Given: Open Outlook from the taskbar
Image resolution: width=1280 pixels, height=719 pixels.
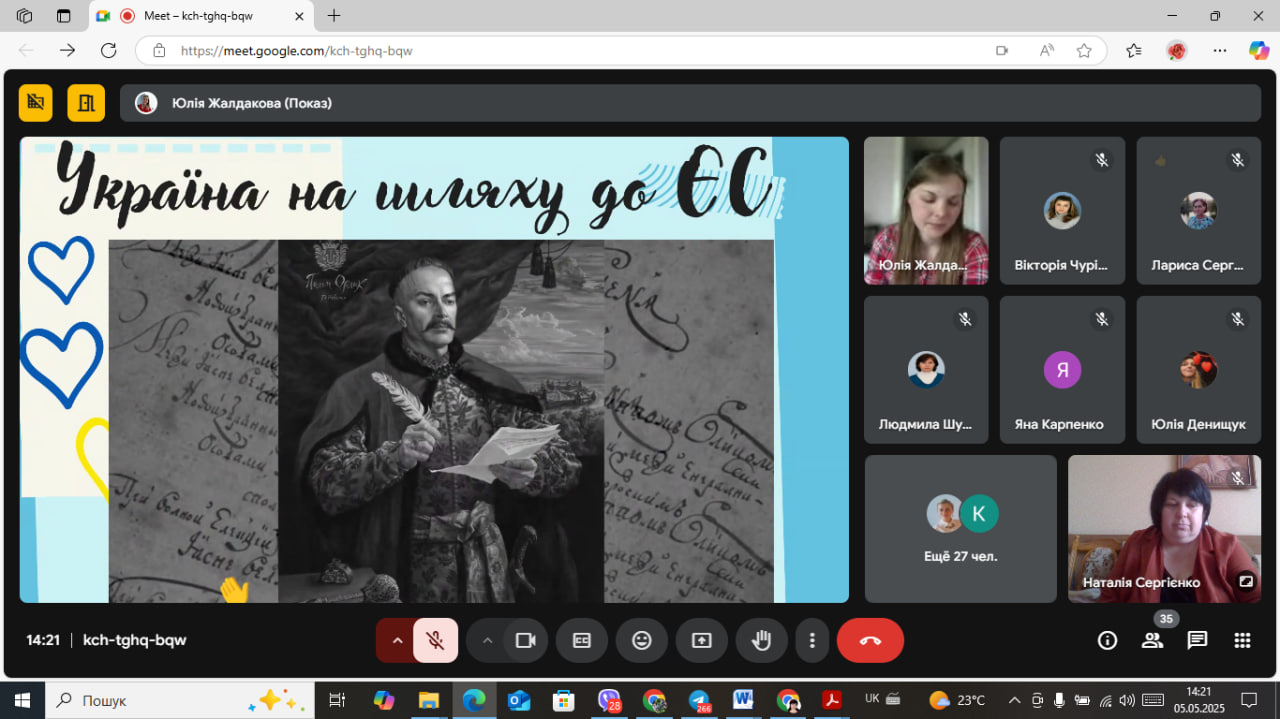Looking at the screenshot, I should pyautogui.click(x=518, y=700).
